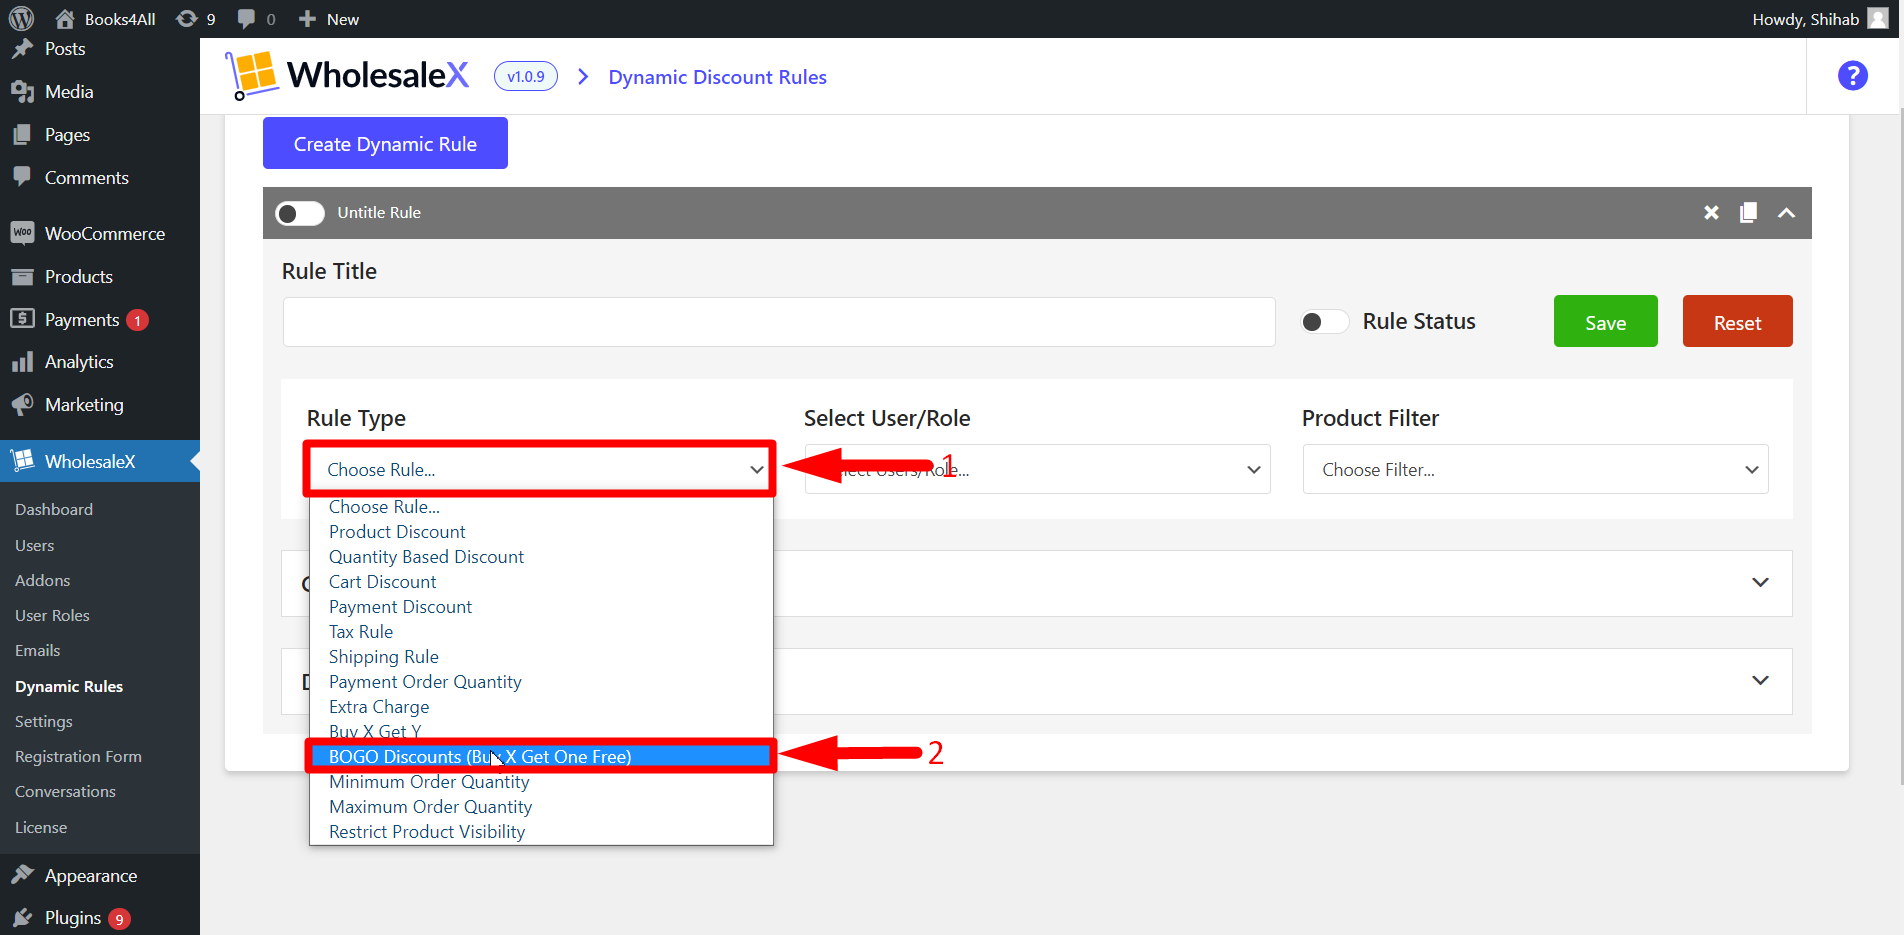The image size is (1904, 935).
Task: Select Minimum Order Quantity option
Action: [541, 782]
